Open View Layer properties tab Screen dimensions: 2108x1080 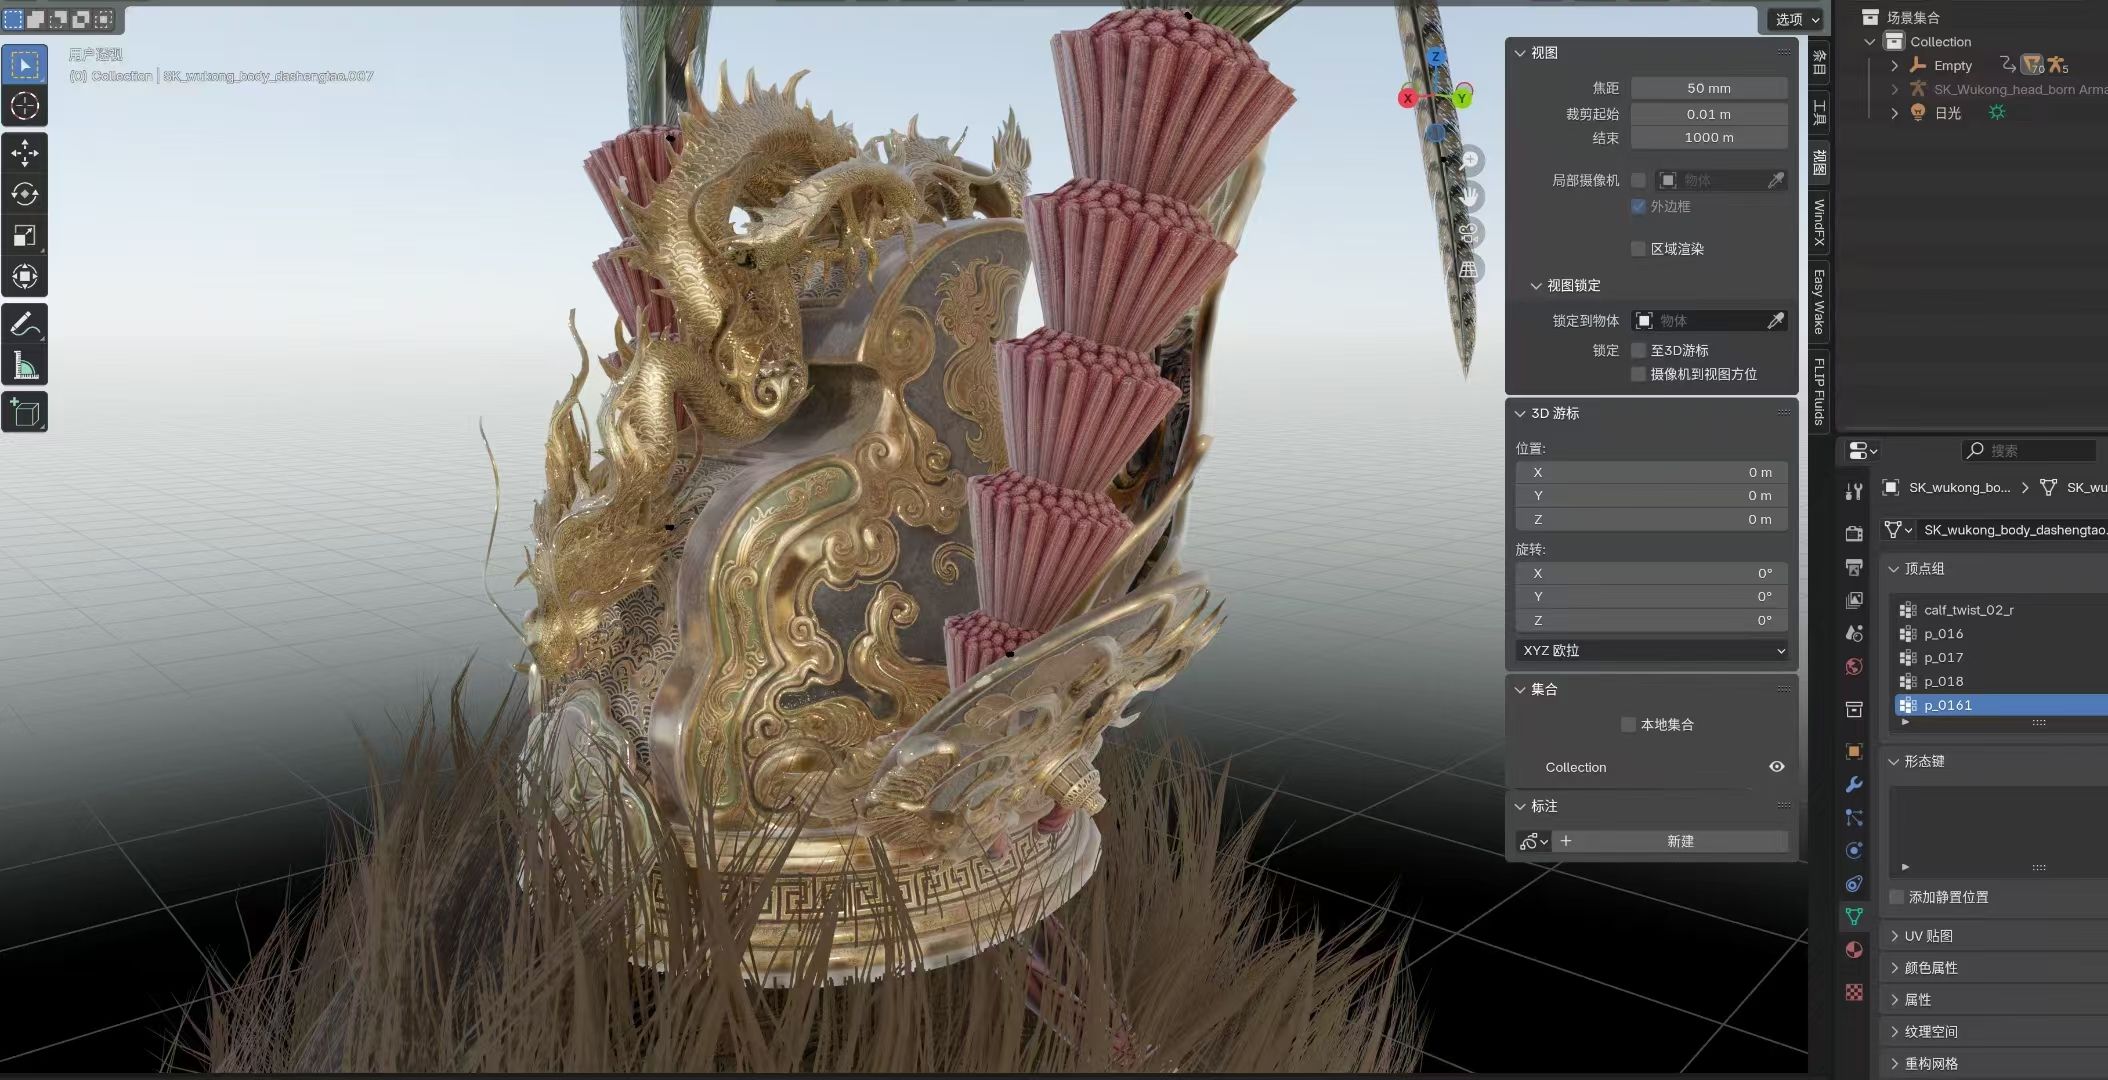(x=1854, y=600)
